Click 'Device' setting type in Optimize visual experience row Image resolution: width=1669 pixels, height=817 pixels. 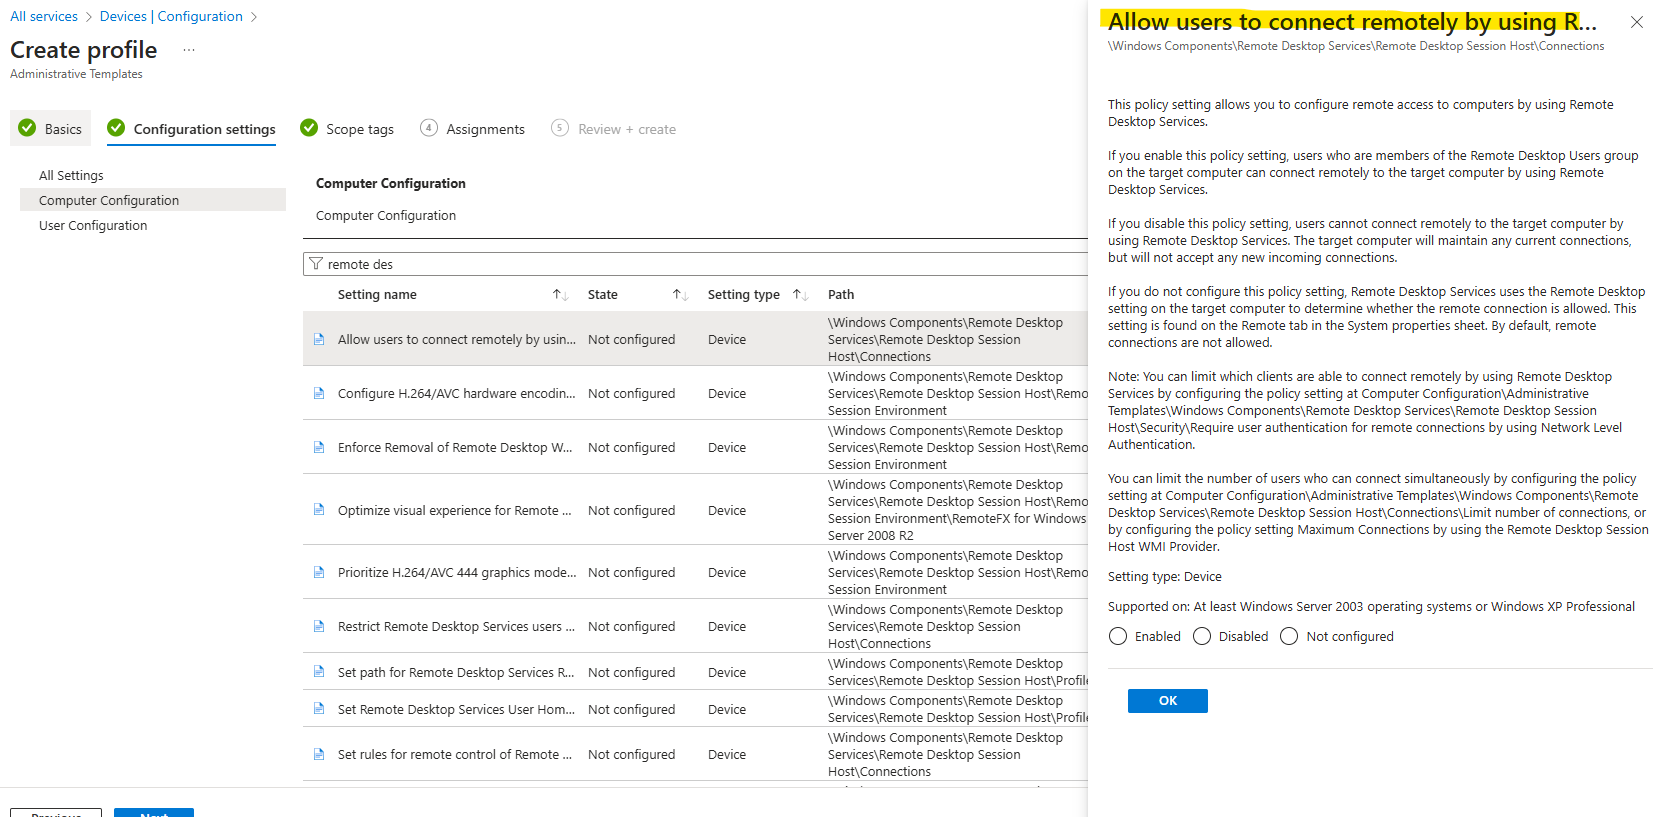coord(727,510)
